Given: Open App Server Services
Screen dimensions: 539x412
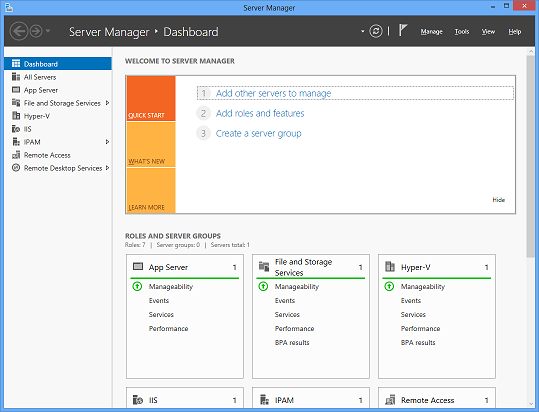Looking at the screenshot, I should (161, 314).
